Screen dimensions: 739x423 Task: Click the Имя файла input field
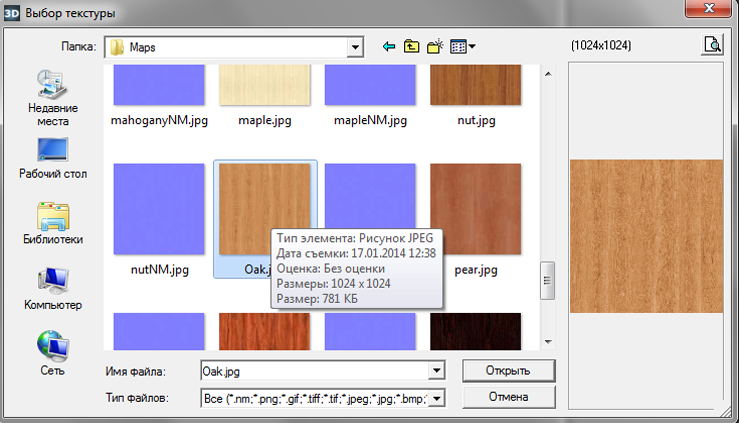click(x=315, y=371)
